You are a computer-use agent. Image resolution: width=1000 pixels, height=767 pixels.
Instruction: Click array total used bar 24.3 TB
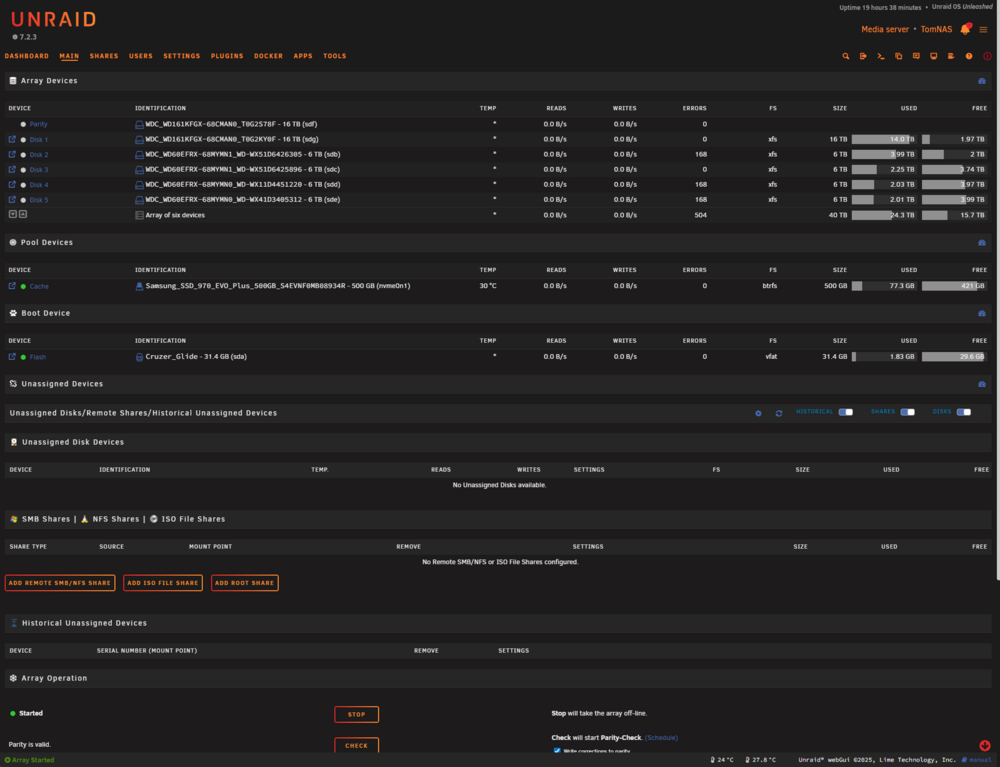click(884, 215)
